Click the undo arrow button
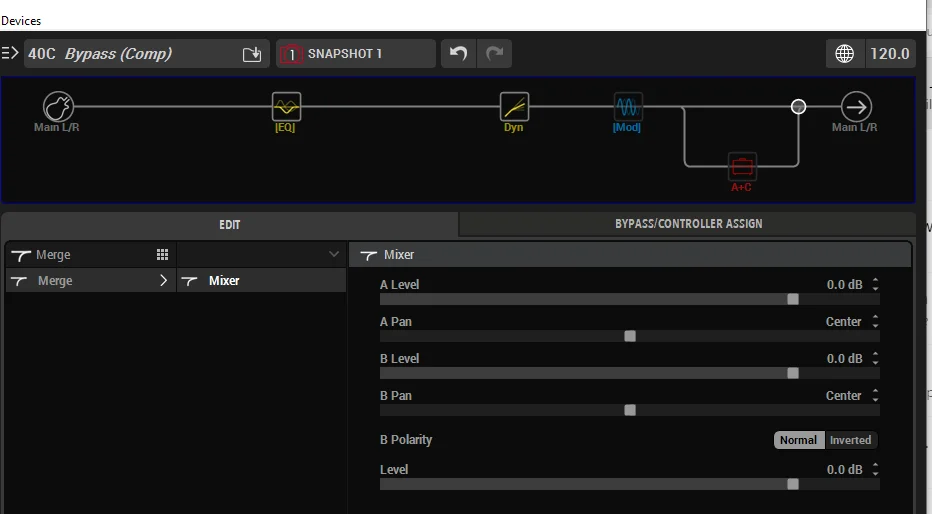This screenshot has height=514, width=932. (x=458, y=54)
